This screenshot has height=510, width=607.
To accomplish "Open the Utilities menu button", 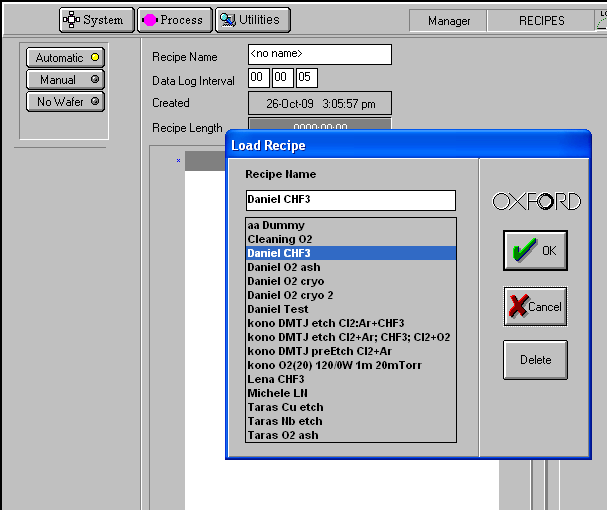I will (x=253, y=20).
